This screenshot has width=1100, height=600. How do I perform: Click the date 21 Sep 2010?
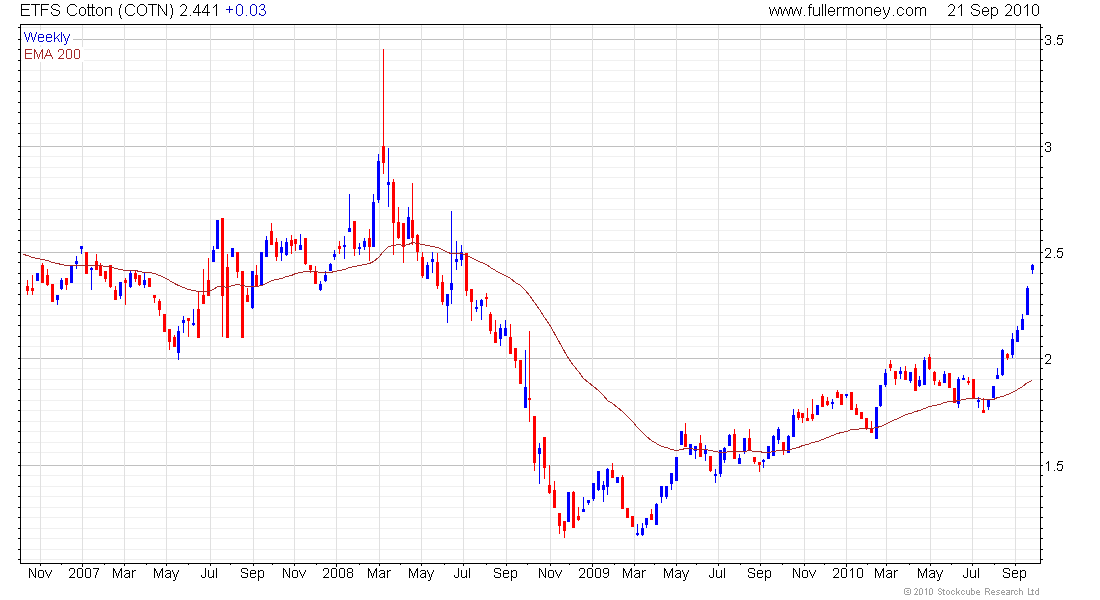[x=993, y=11]
